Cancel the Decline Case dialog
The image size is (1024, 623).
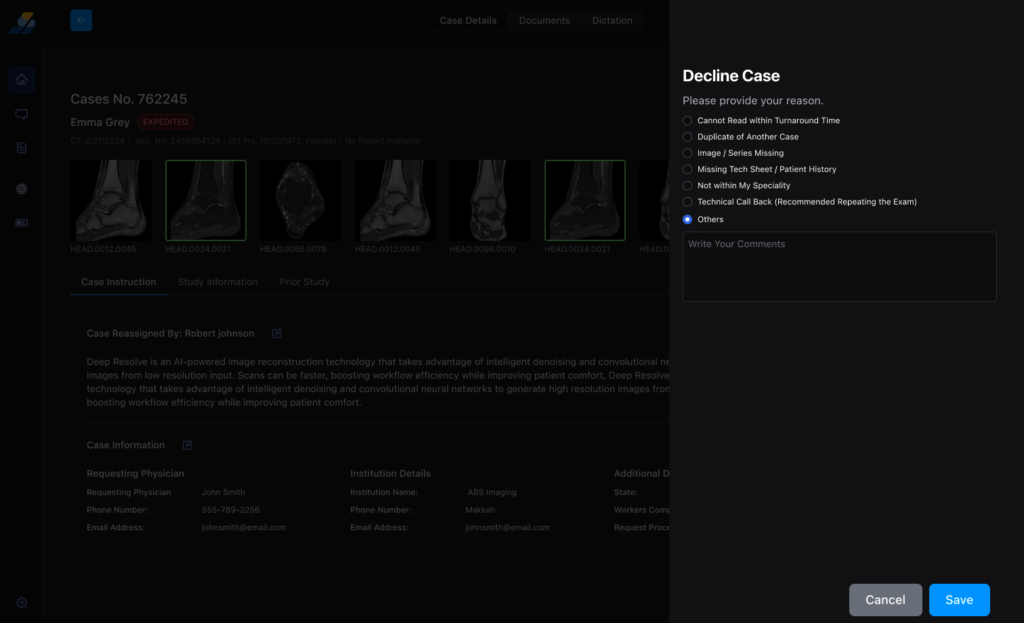[885, 600]
